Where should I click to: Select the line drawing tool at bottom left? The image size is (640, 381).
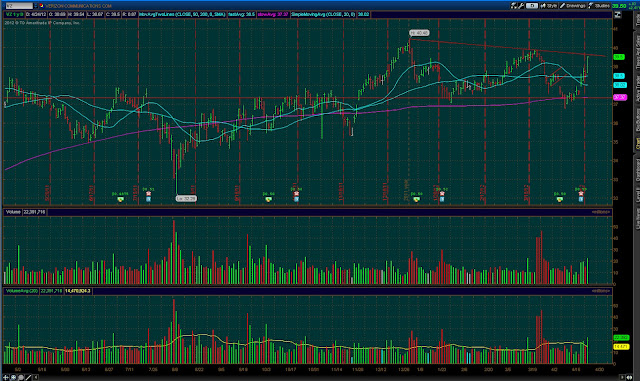[28, 377]
